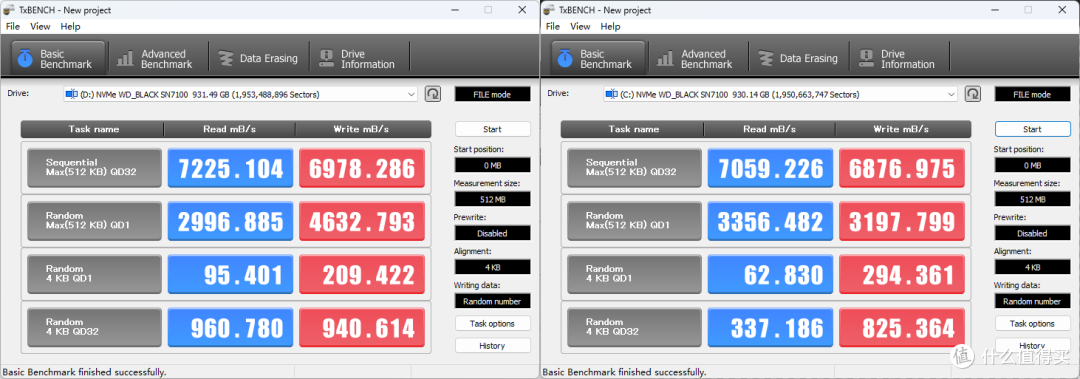Click Prewrite Disabled field in right window
This screenshot has width=1080, height=379.
[1032, 233]
